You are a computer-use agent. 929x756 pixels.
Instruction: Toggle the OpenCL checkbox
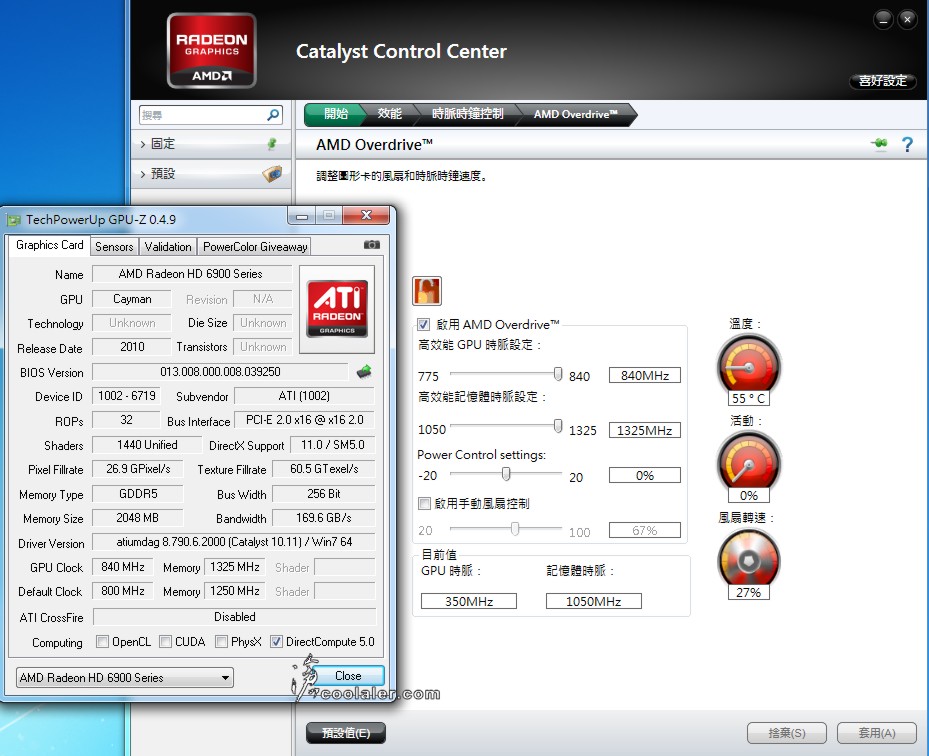coord(102,642)
